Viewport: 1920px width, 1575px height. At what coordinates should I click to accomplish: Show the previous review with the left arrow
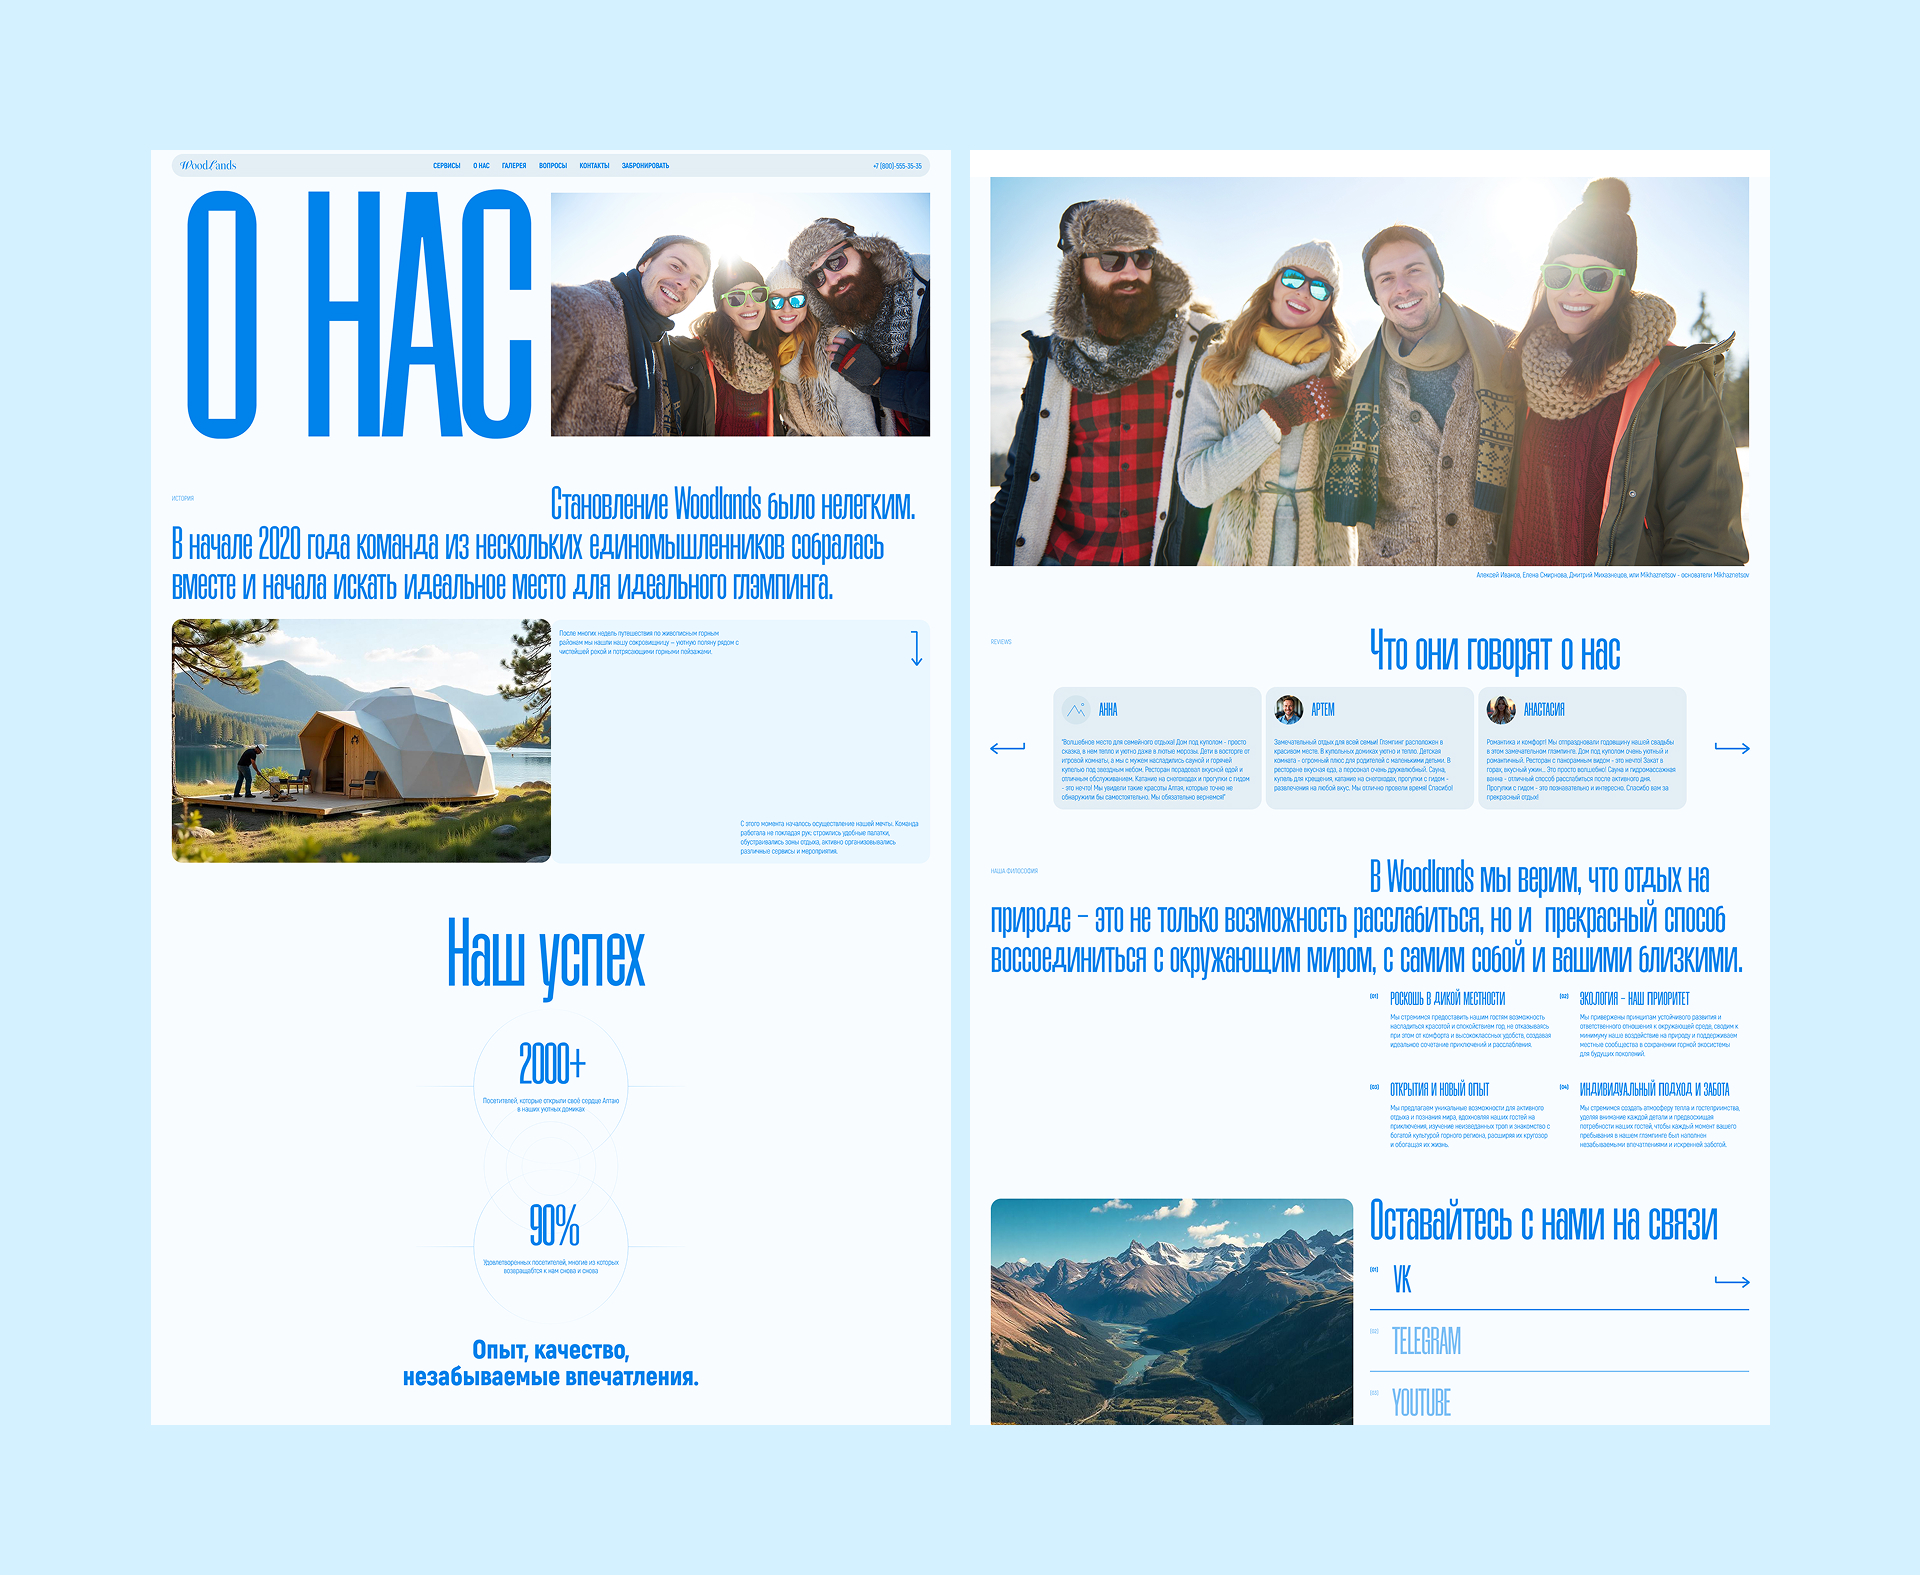(1007, 748)
